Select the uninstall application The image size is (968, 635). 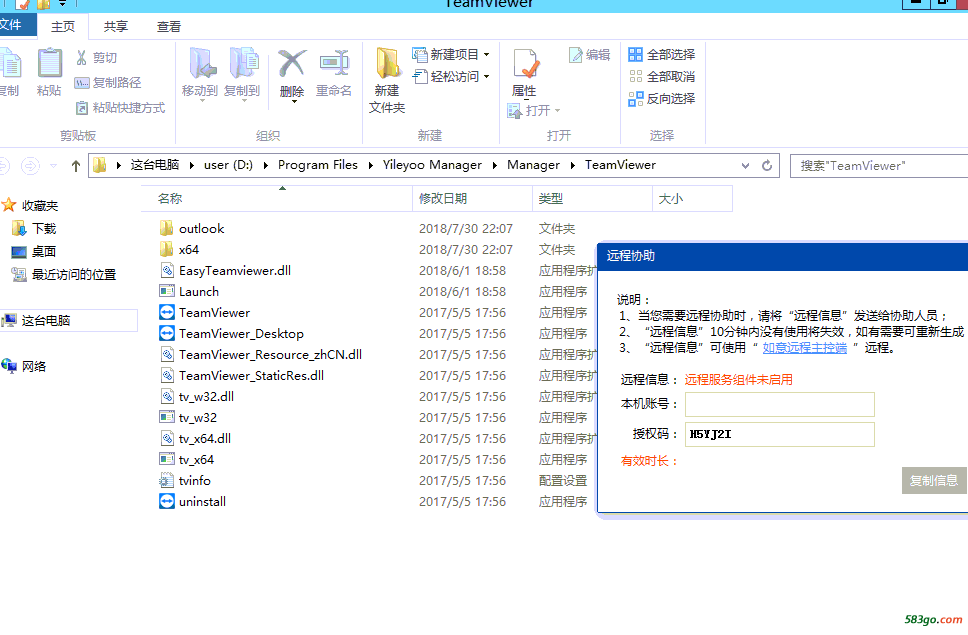[x=193, y=502]
